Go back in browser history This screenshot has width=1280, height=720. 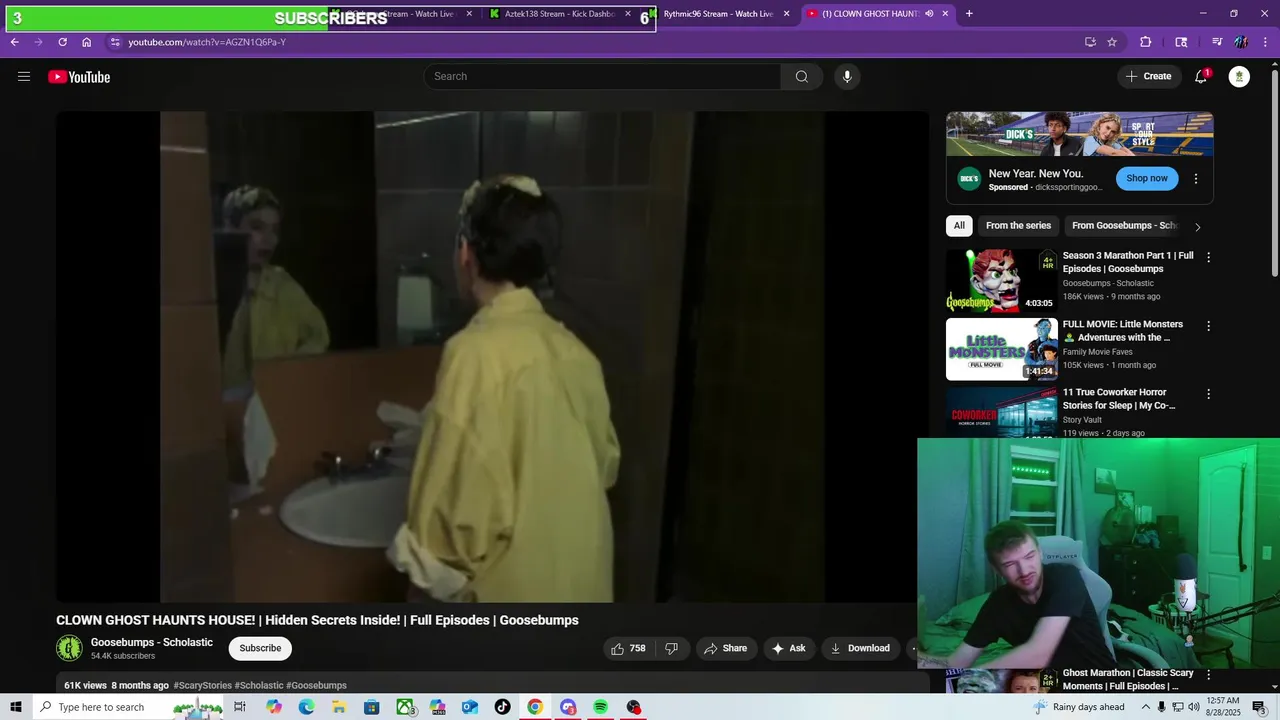point(14,42)
